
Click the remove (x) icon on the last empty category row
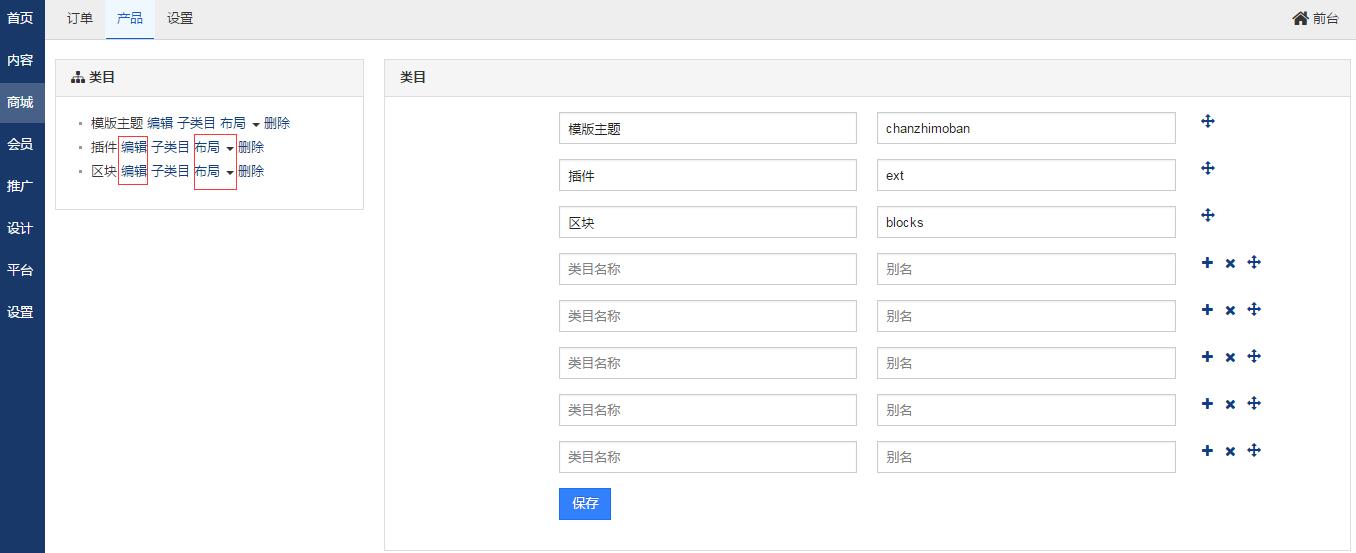(1230, 452)
